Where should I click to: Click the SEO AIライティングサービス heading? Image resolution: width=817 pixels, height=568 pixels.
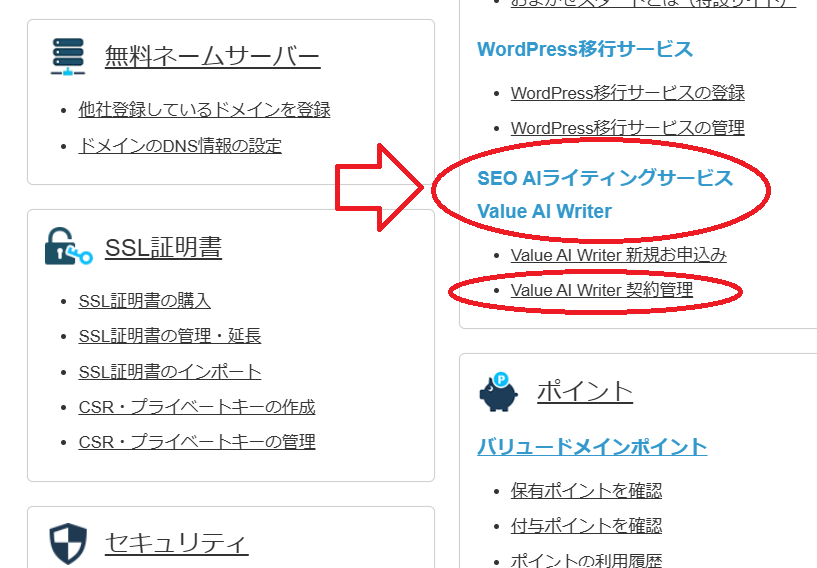click(605, 178)
